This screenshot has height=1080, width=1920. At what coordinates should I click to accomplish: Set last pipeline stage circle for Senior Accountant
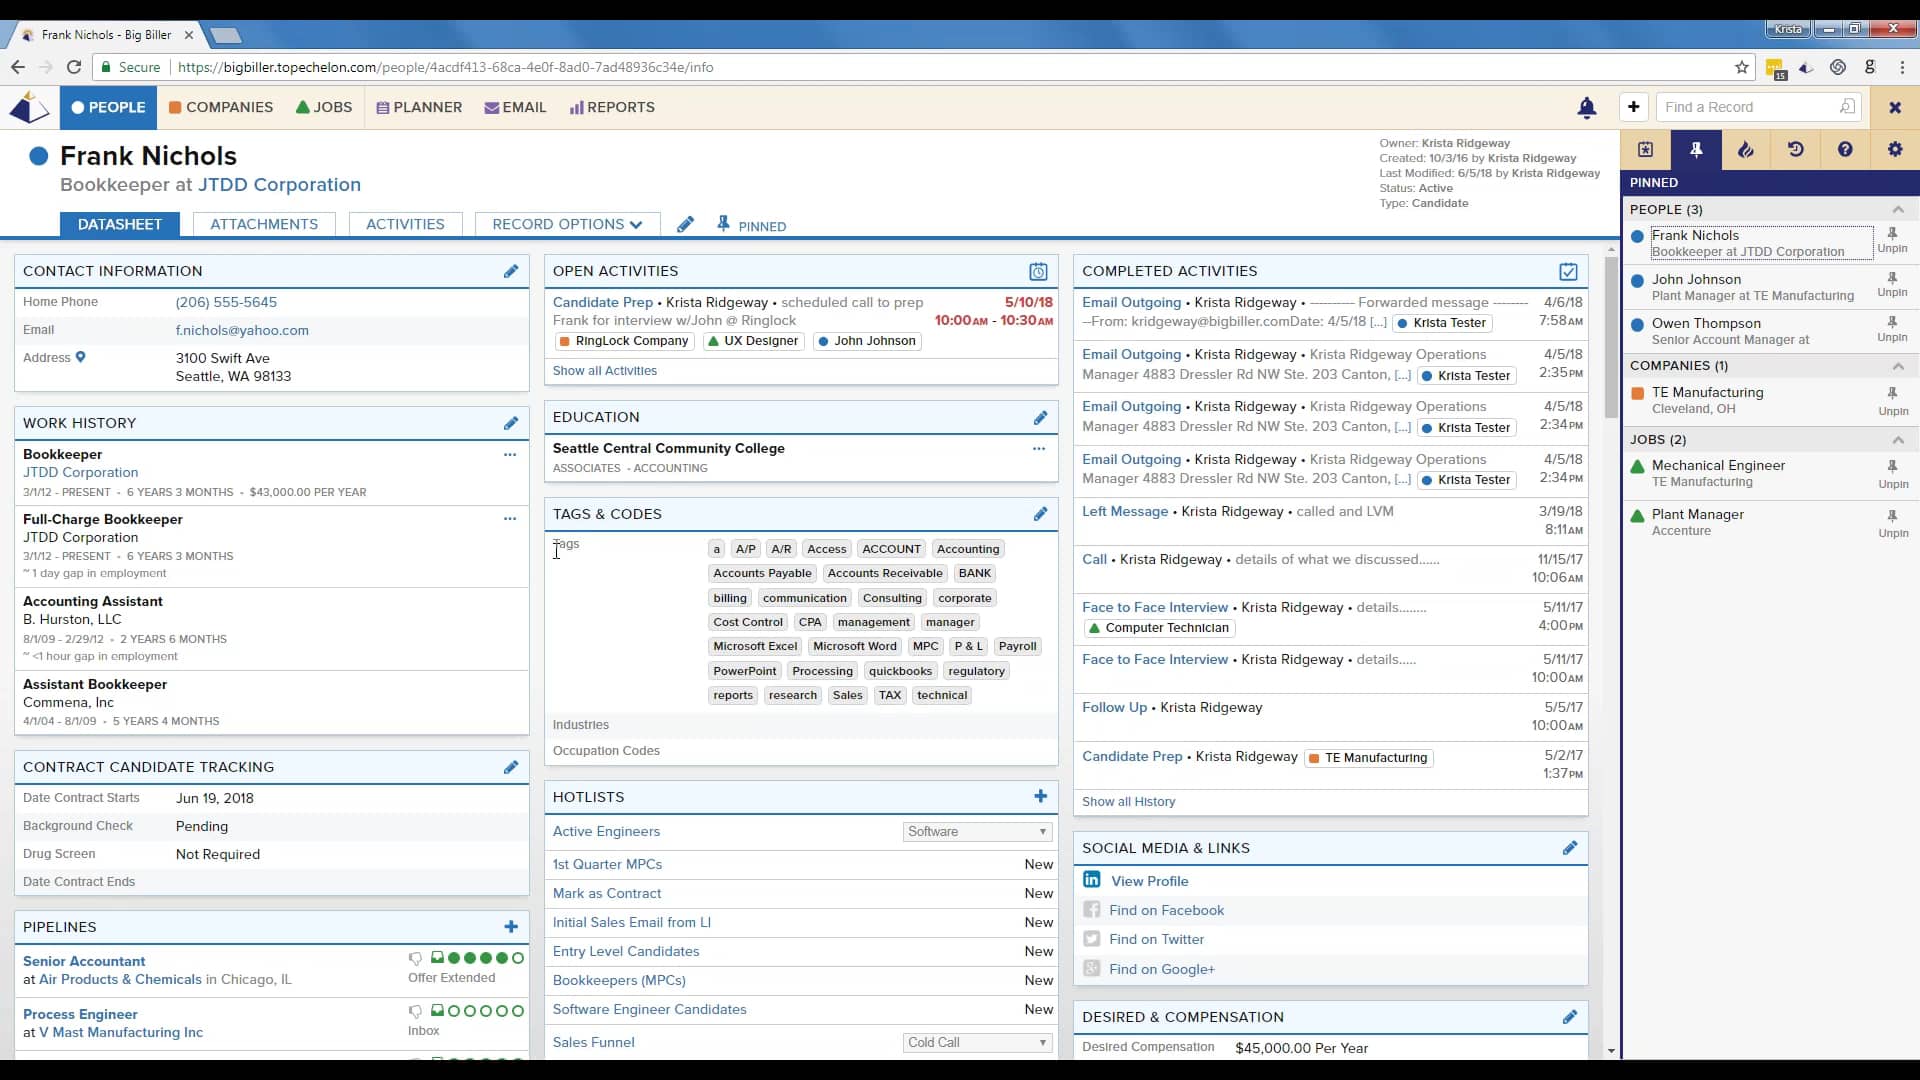(518, 958)
